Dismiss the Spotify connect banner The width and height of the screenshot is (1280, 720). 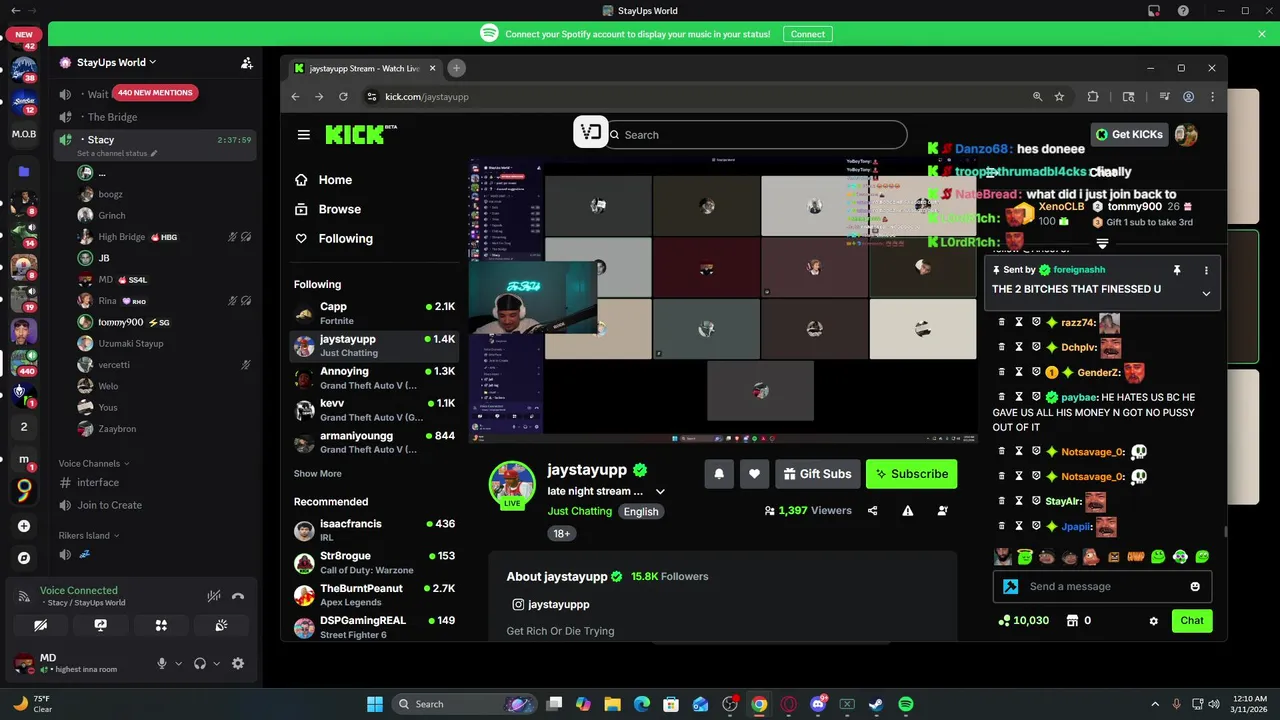point(1262,34)
